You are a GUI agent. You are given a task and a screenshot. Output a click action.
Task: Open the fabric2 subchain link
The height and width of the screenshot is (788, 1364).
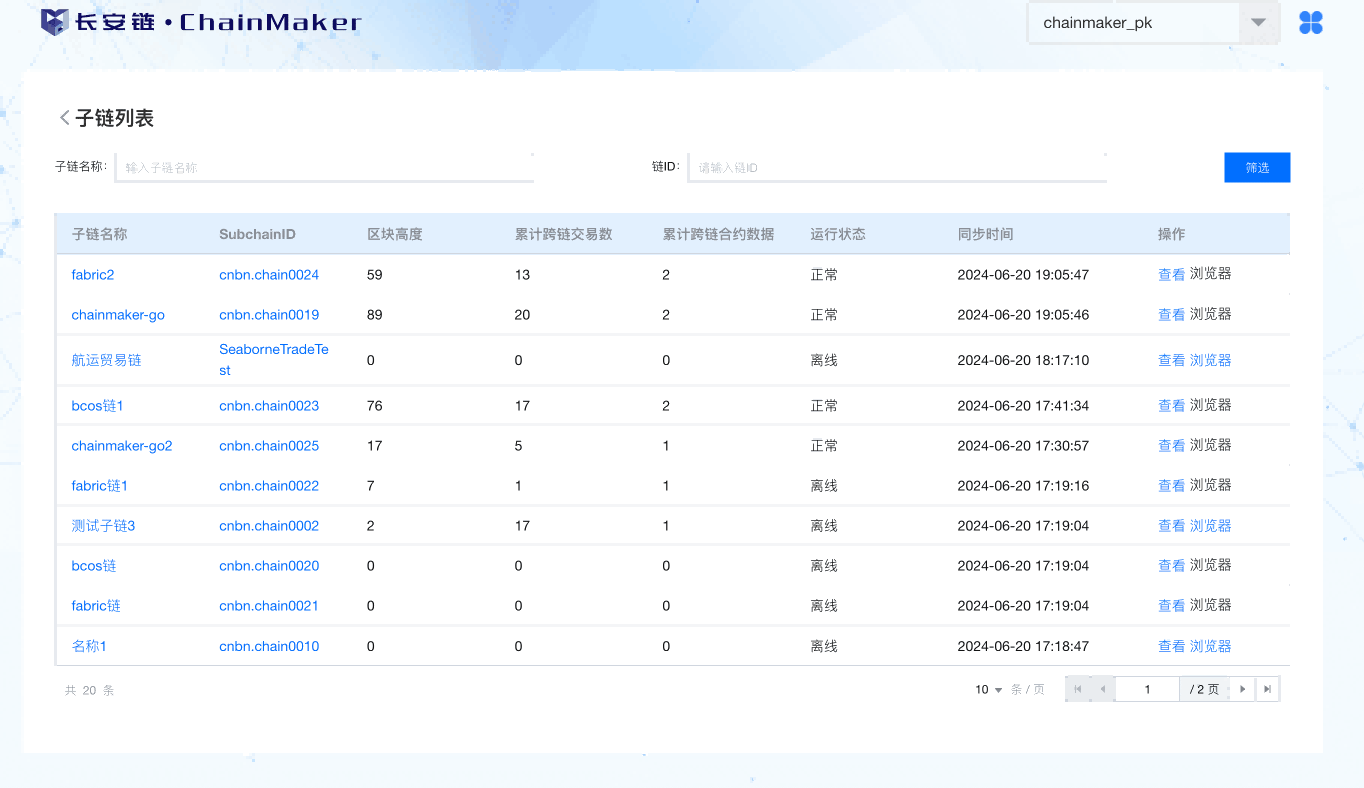pyautogui.click(x=93, y=275)
